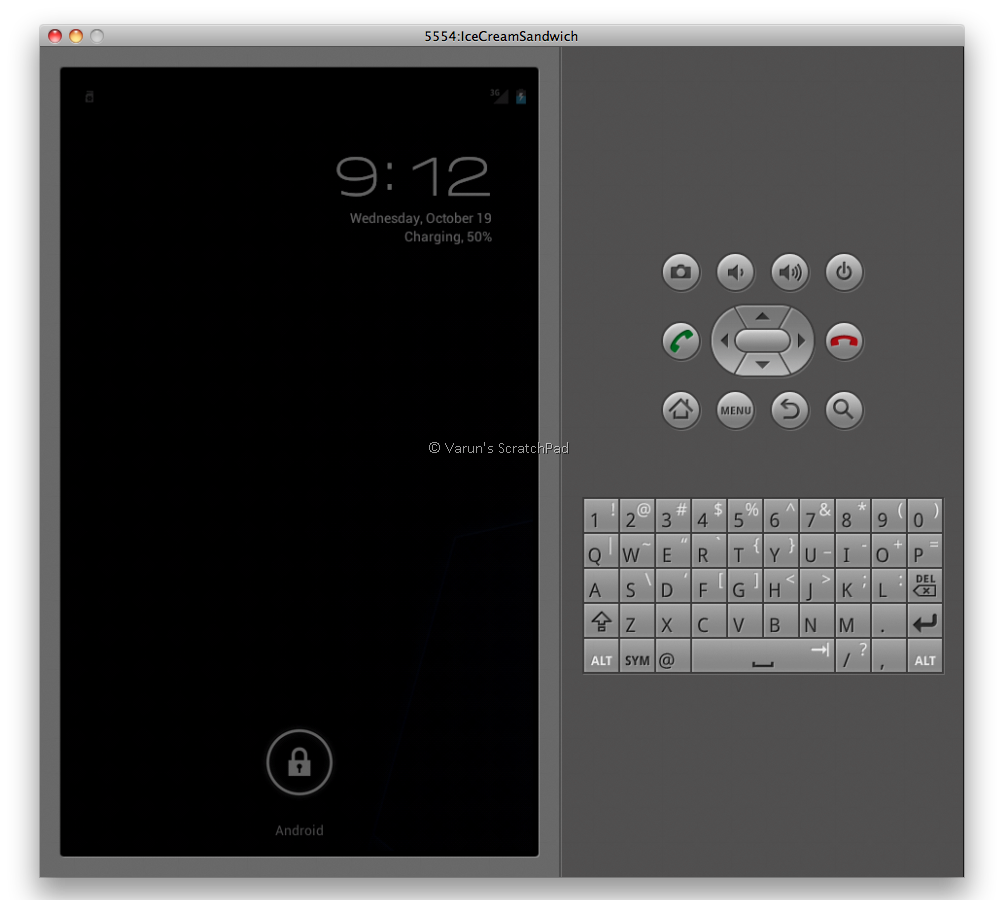Click the T key

coord(745,551)
